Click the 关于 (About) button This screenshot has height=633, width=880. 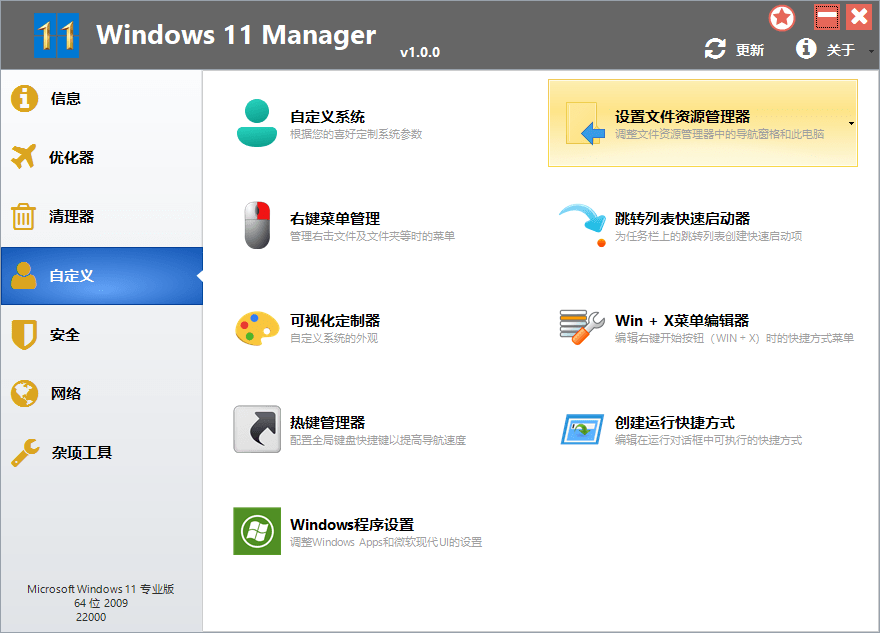[x=826, y=47]
